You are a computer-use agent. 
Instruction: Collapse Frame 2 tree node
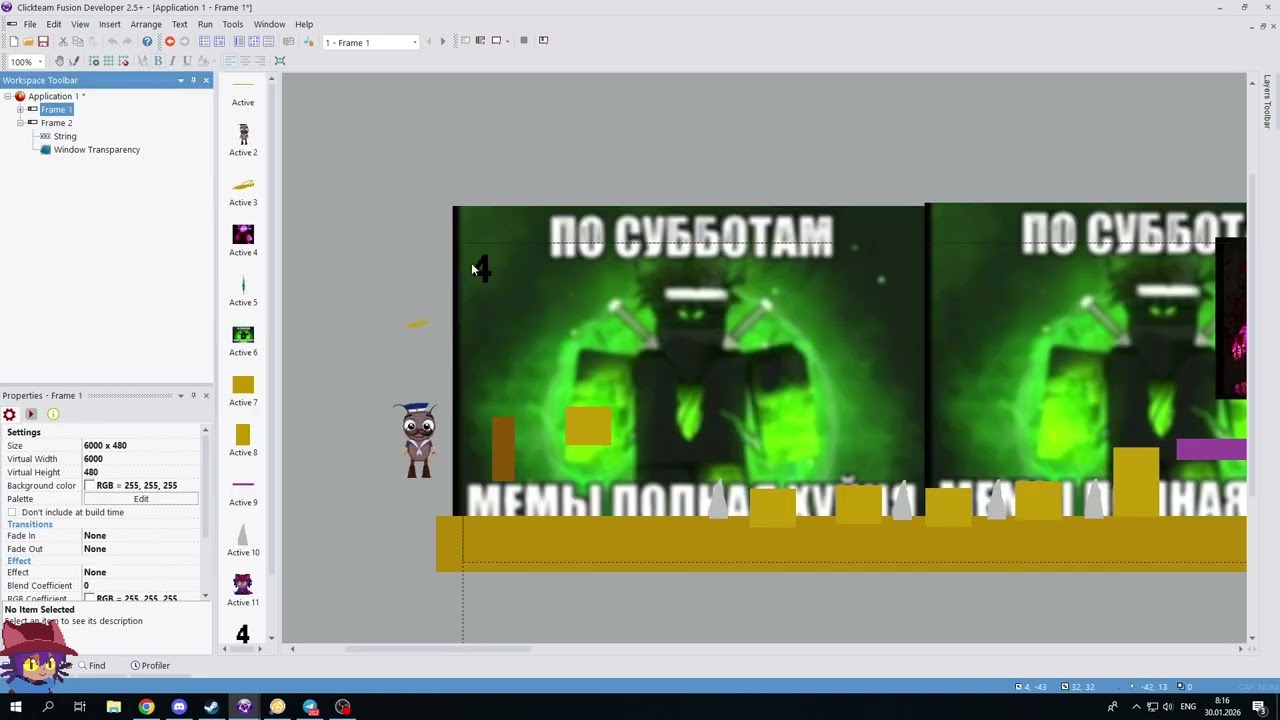click(x=20, y=123)
